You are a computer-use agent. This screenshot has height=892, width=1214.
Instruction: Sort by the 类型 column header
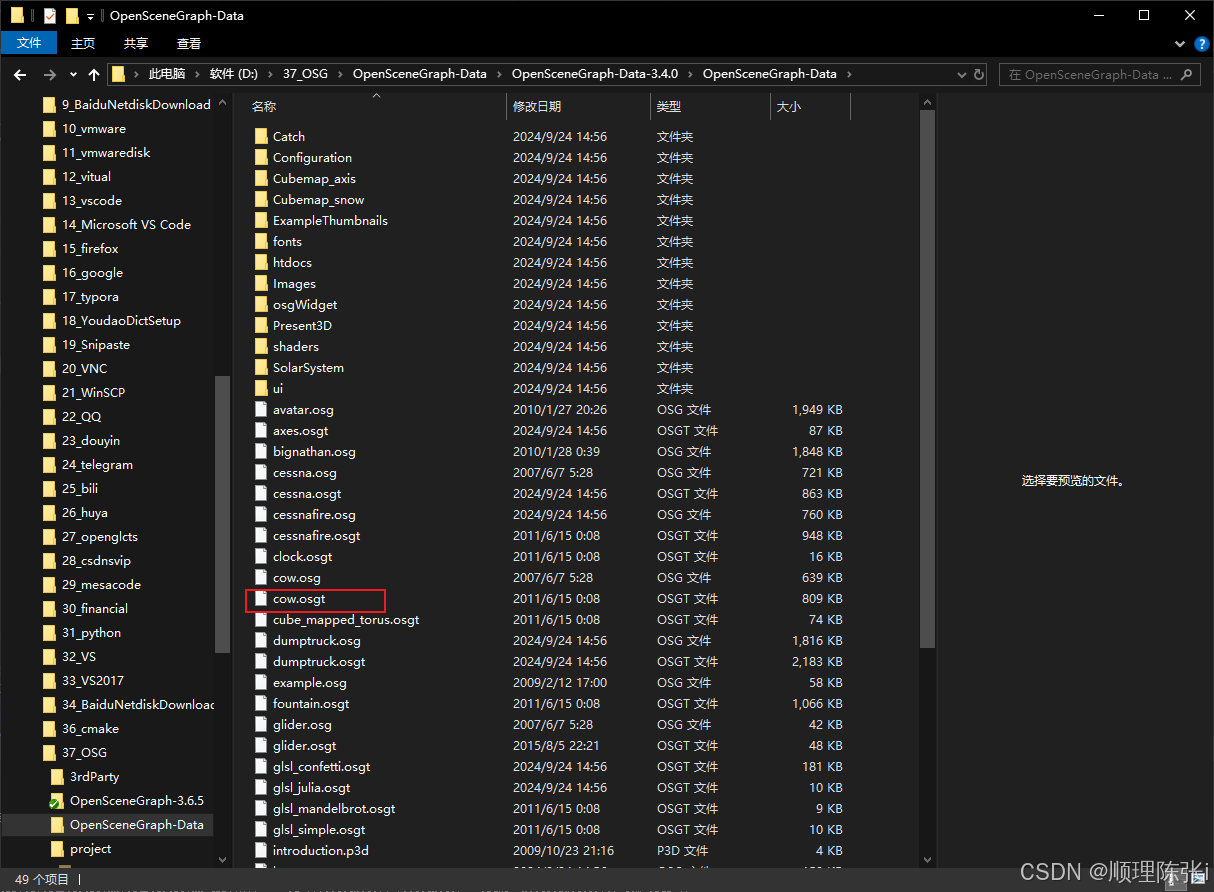669,106
